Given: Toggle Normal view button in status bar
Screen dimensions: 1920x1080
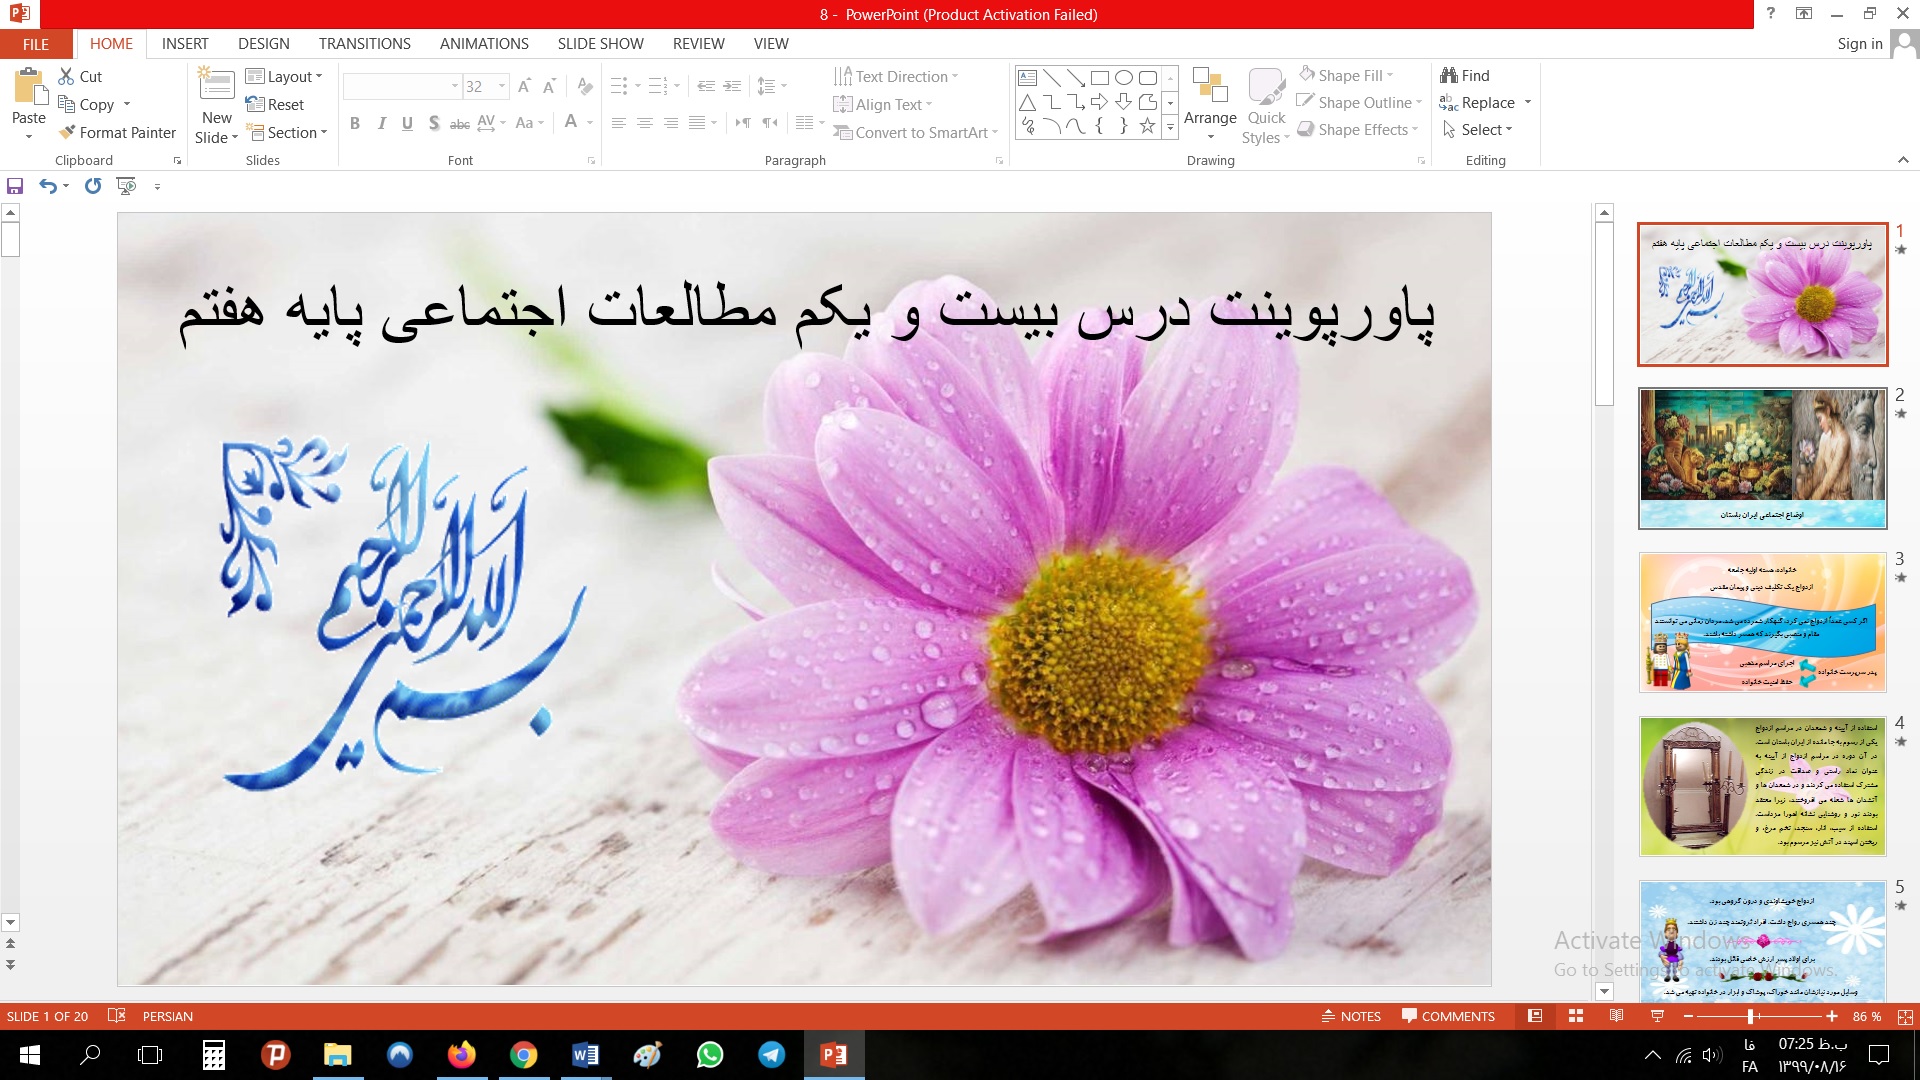Looking at the screenshot, I should [1535, 1016].
